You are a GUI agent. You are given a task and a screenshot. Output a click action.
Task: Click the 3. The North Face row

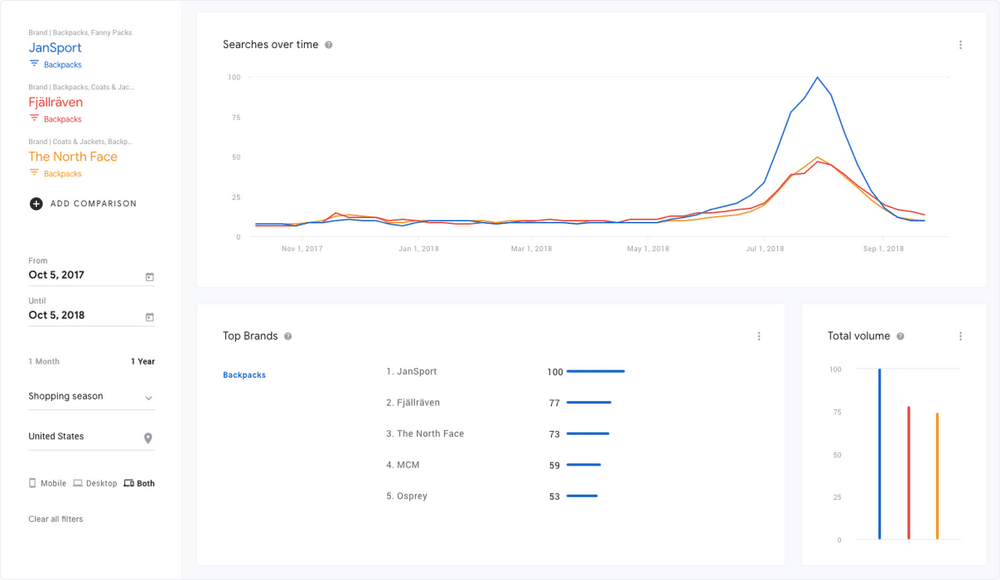coord(497,434)
